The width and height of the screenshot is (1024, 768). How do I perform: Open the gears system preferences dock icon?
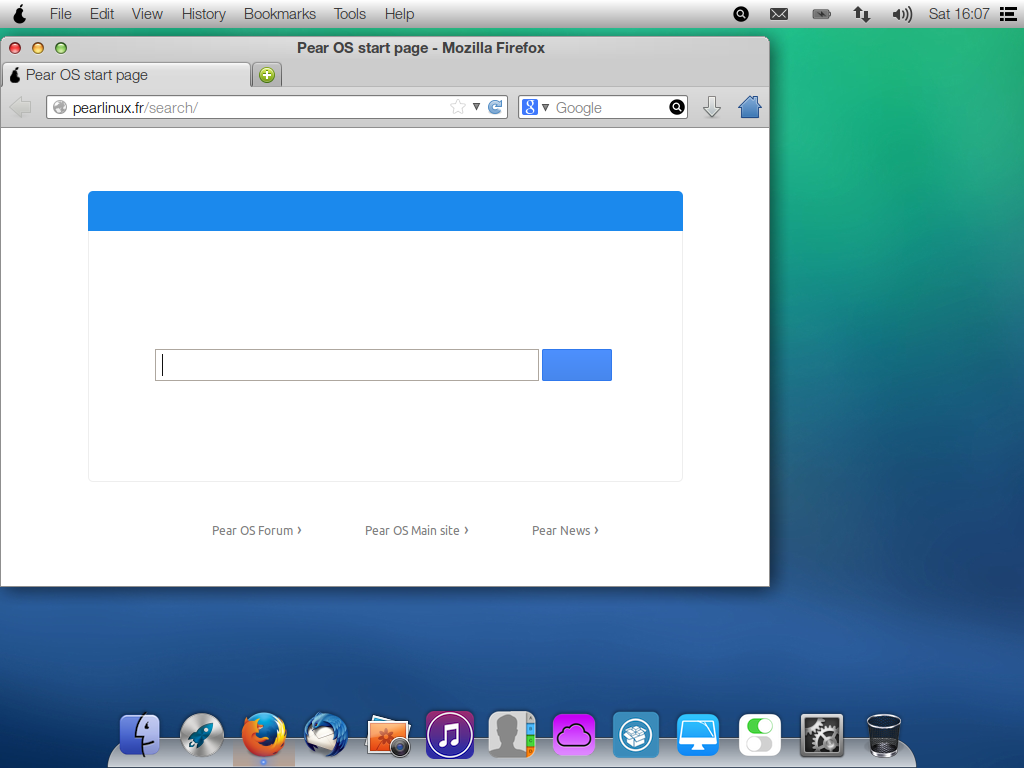click(822, 735)
